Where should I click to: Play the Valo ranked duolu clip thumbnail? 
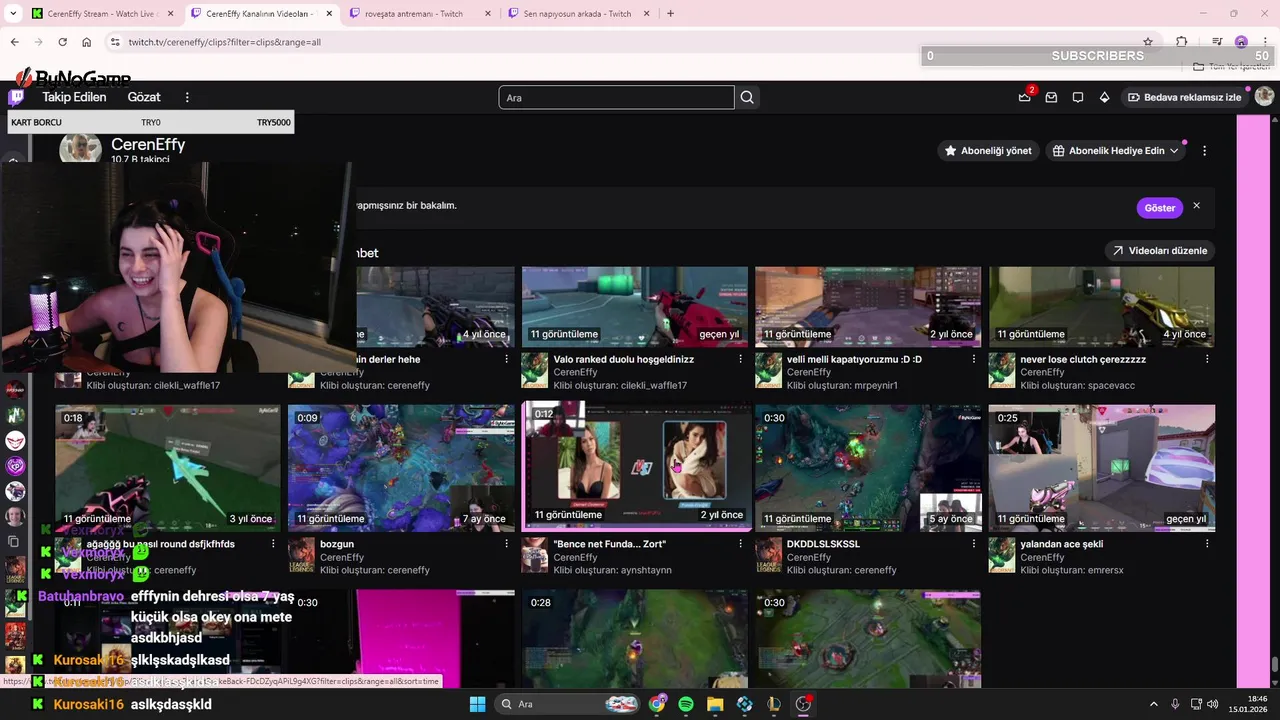(x=634, y=306)
